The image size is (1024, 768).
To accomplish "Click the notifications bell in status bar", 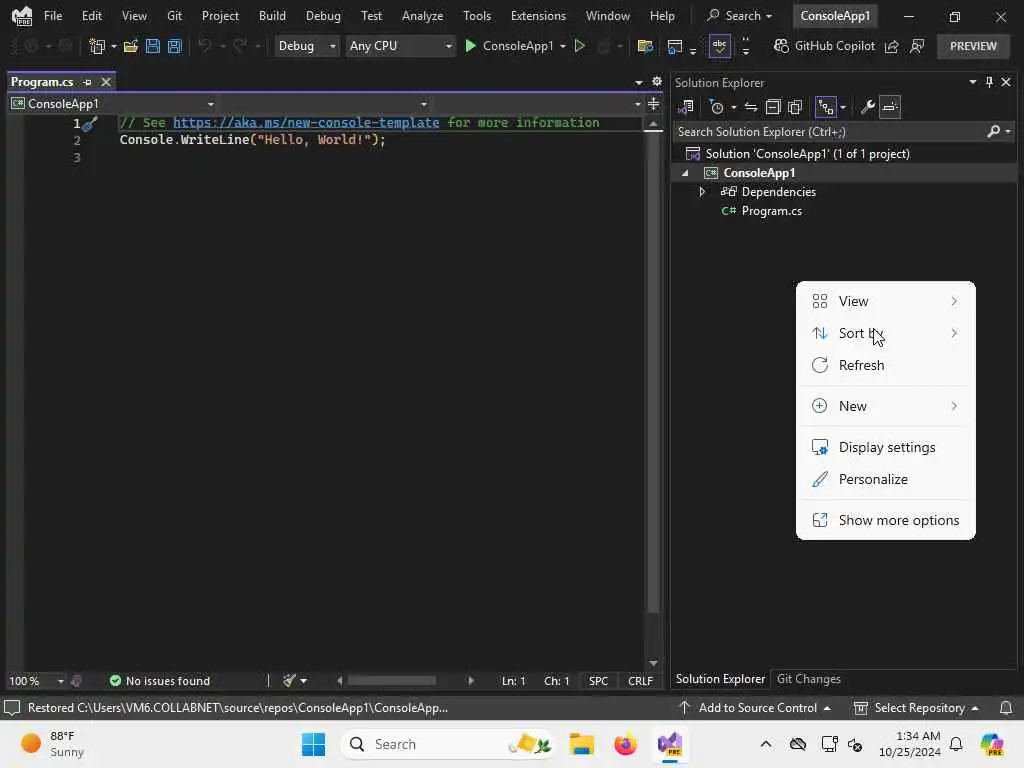I will point(1006,708).
